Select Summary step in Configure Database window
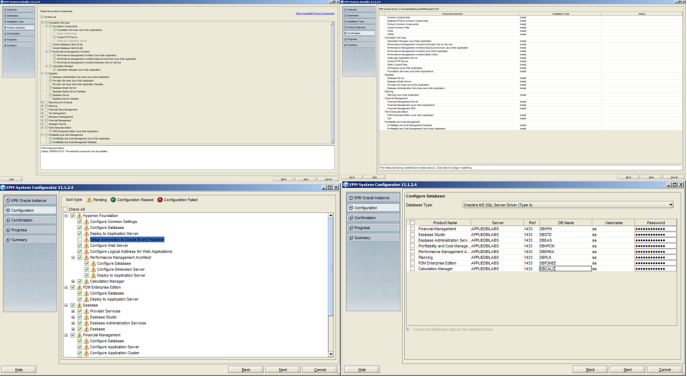 (x=373, y=238)
